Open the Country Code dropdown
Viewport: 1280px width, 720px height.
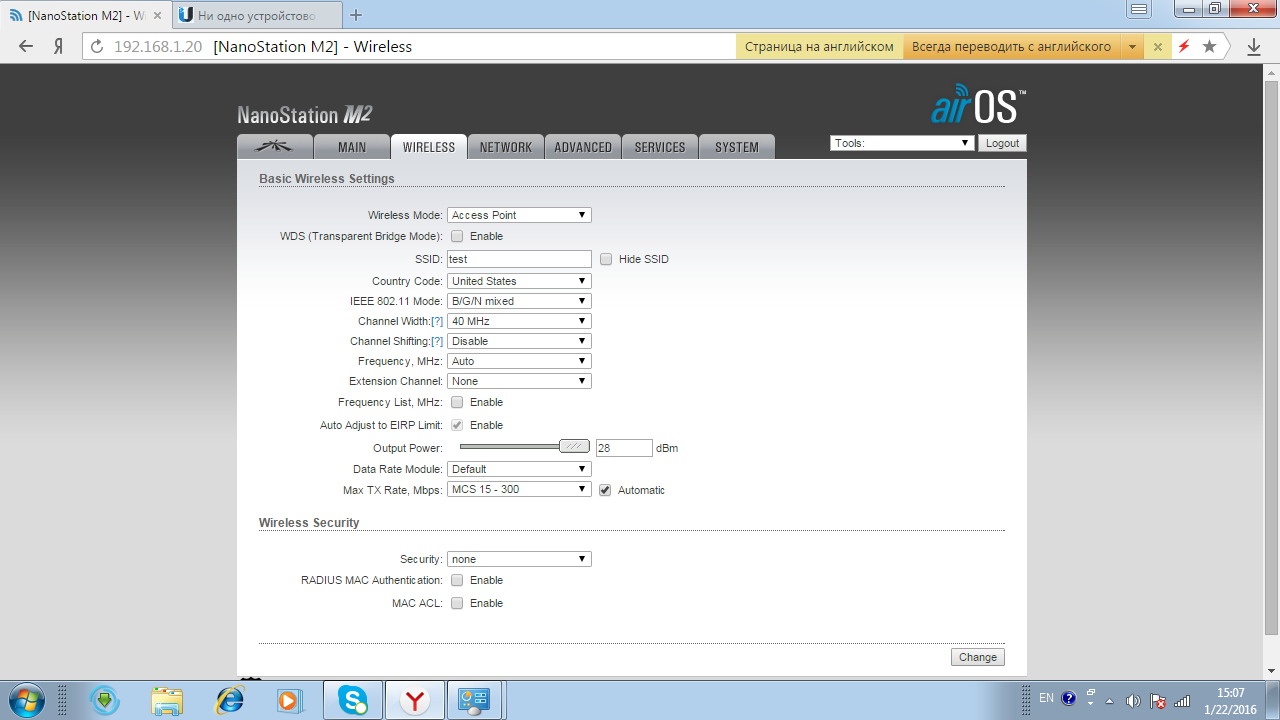click(519, 281)
